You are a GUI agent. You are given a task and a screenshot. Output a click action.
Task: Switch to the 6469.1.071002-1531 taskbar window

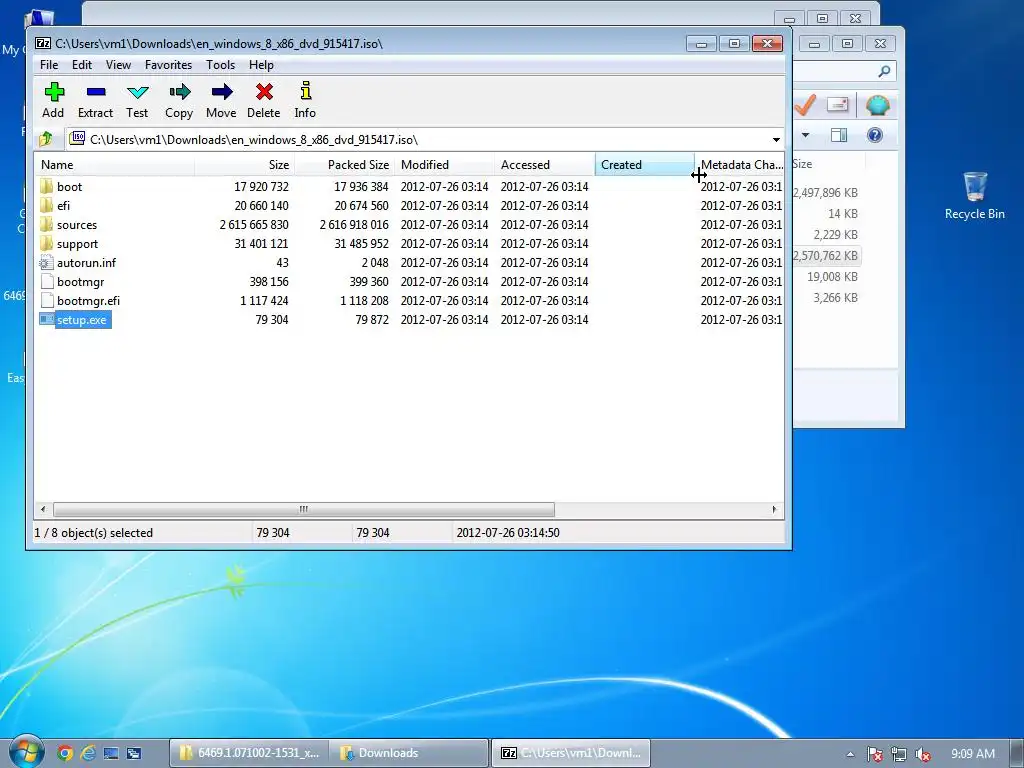click(x=249, y=753)
